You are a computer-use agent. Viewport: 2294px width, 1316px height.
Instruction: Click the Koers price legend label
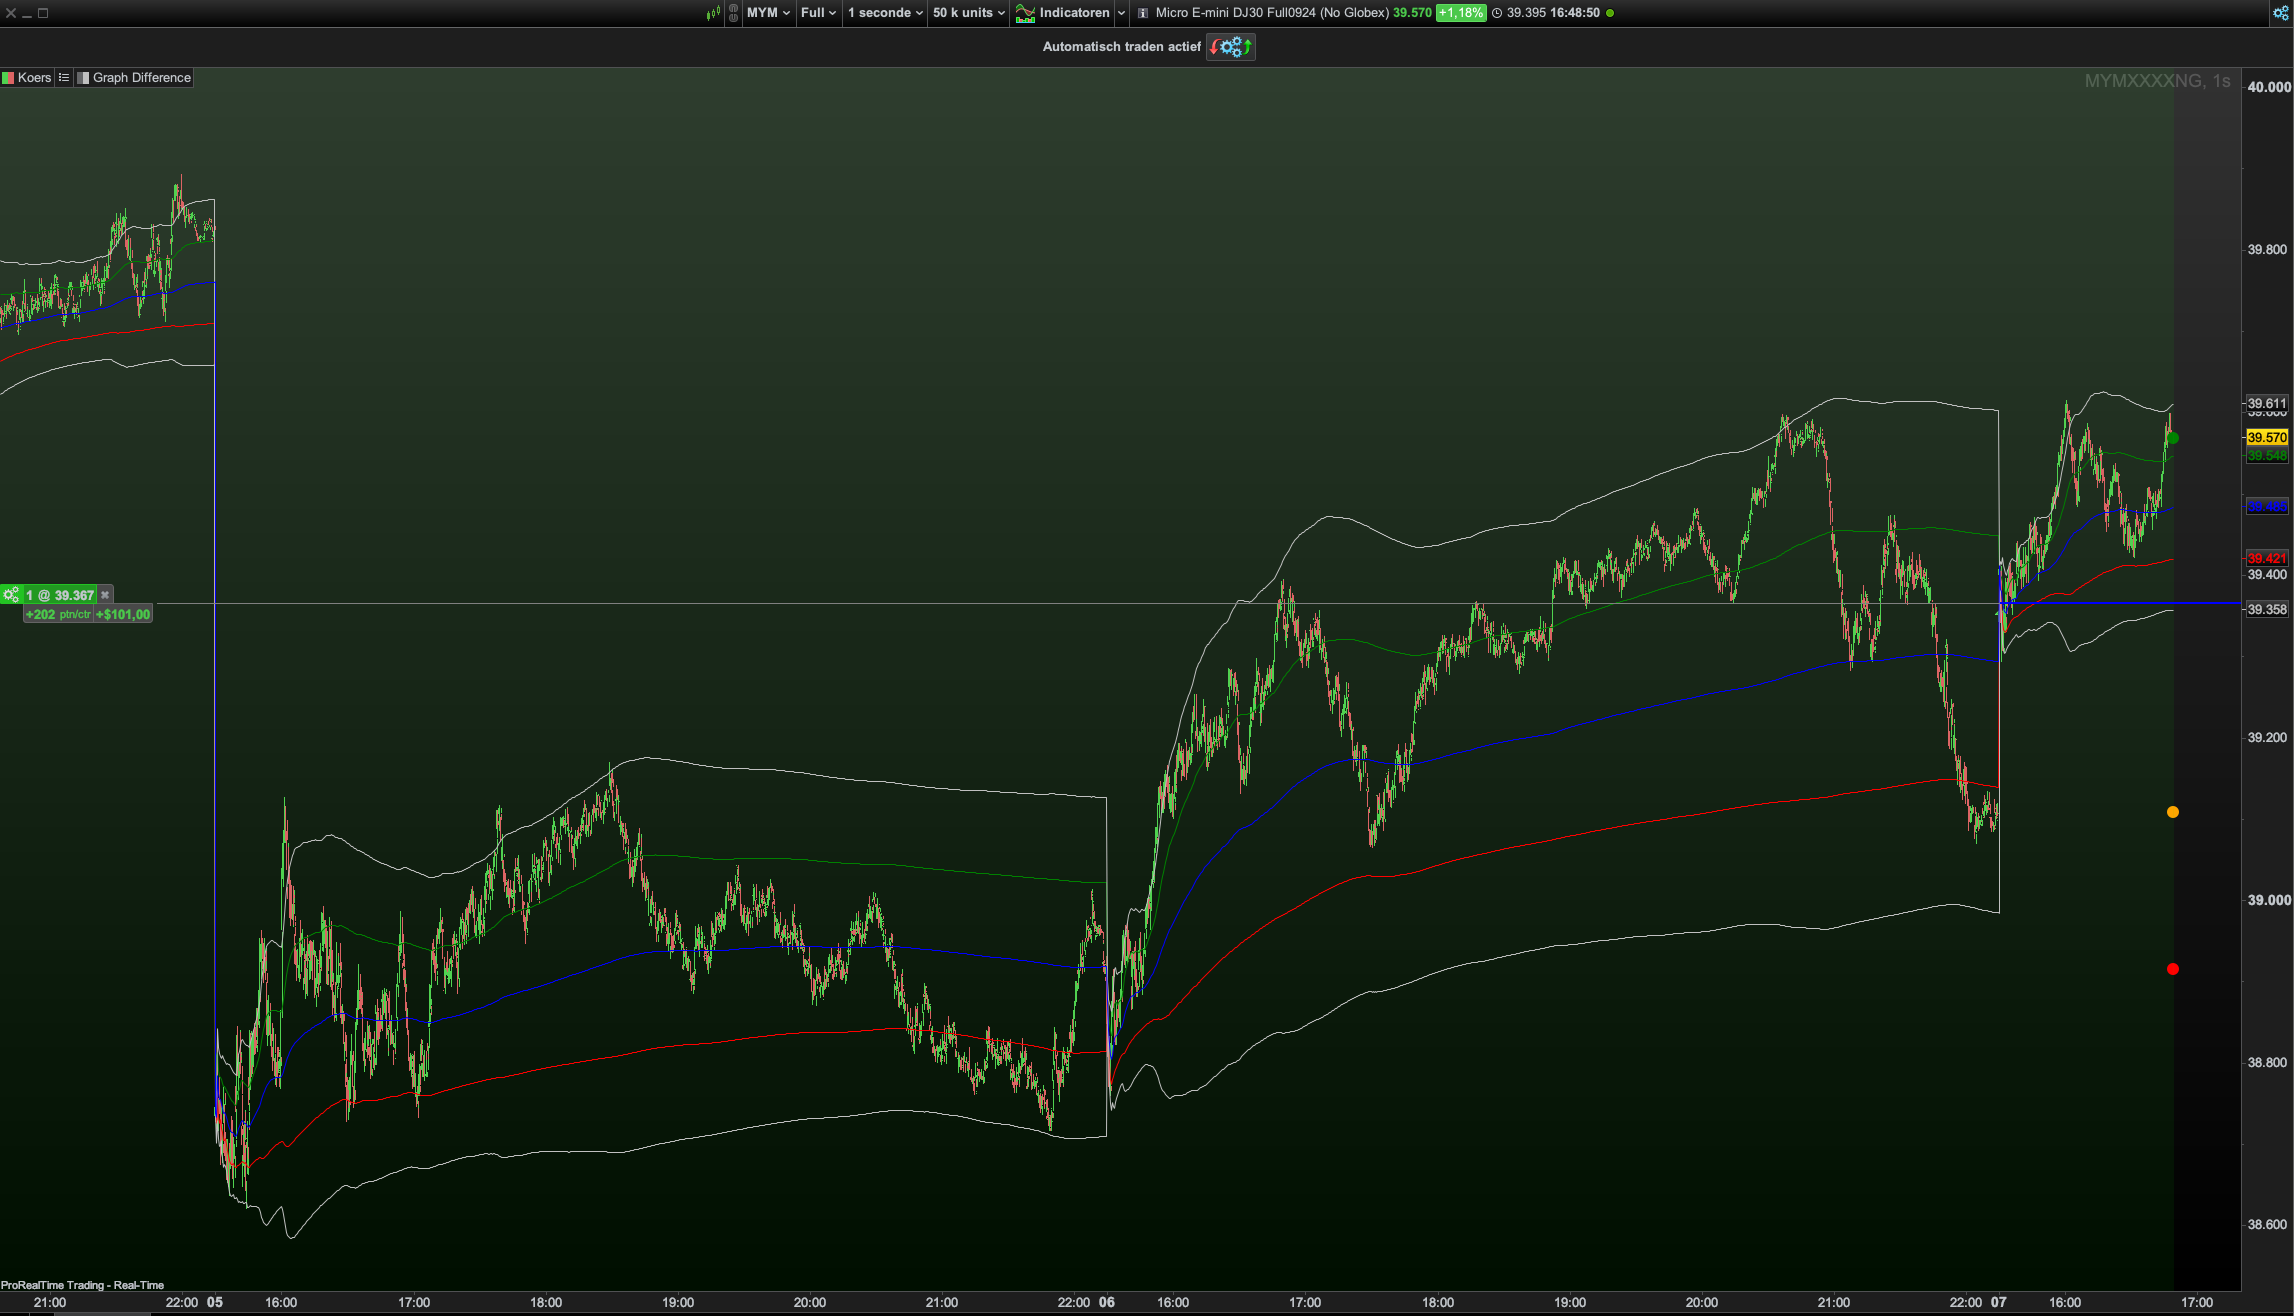[x=34, y=78]
